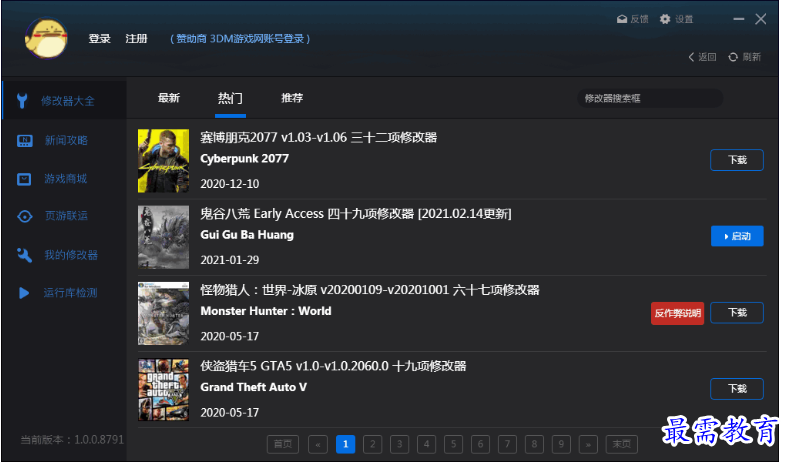This screenshot has height=462, width=786.
Task: Go to page 3 in pagination
Action: 400,444
